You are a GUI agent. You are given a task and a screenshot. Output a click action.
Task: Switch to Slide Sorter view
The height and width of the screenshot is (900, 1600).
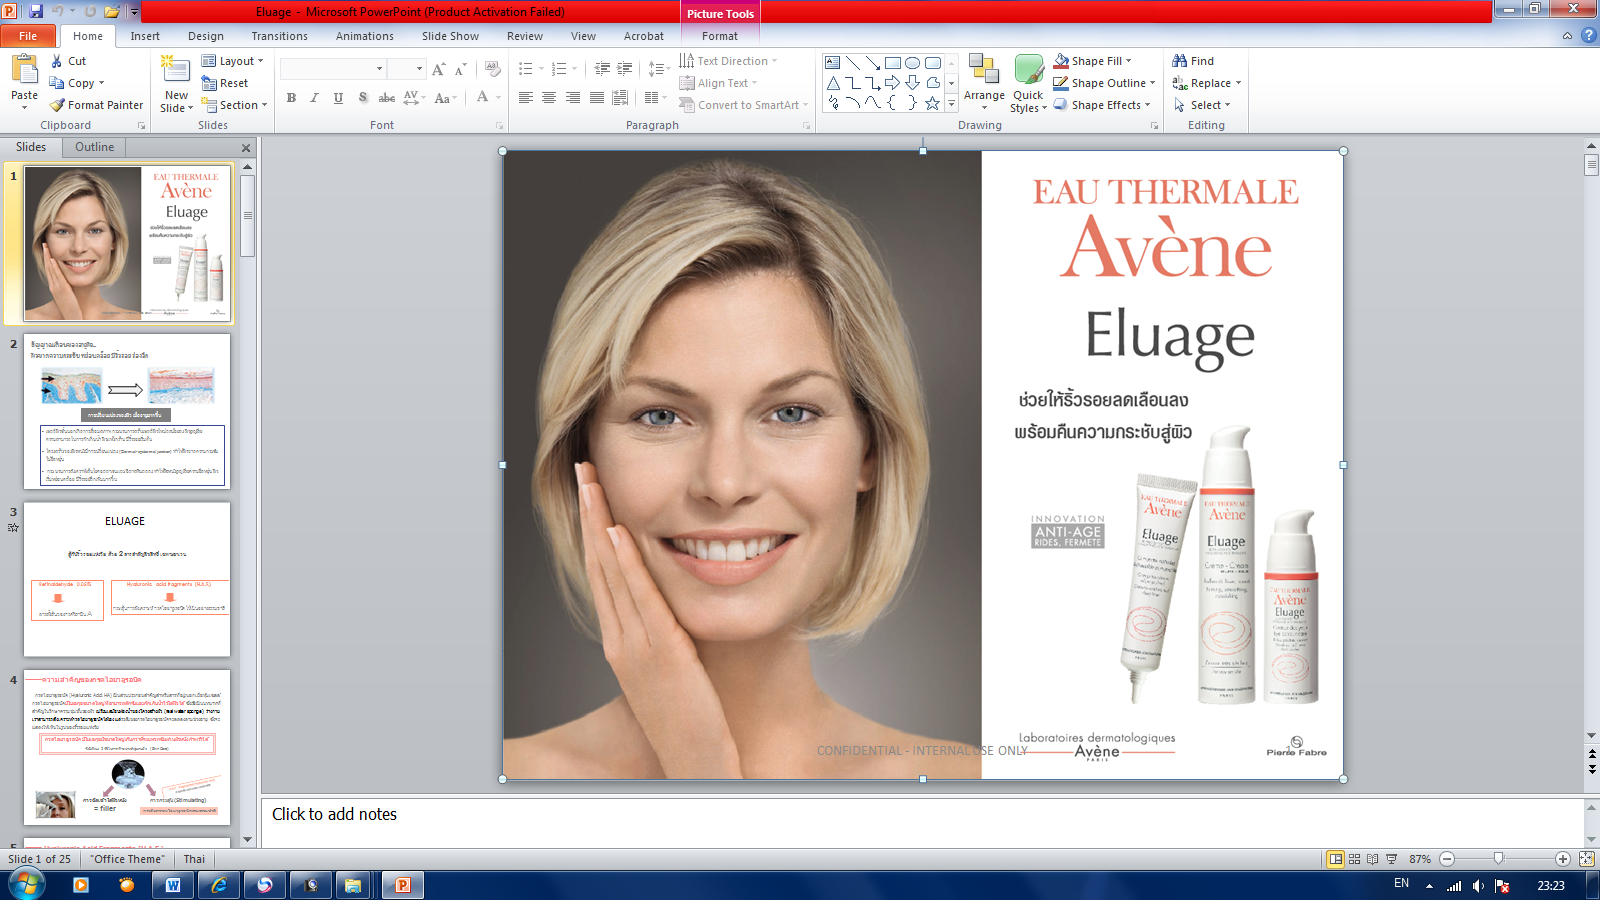pyautogui.click(x=1354, y=859)
